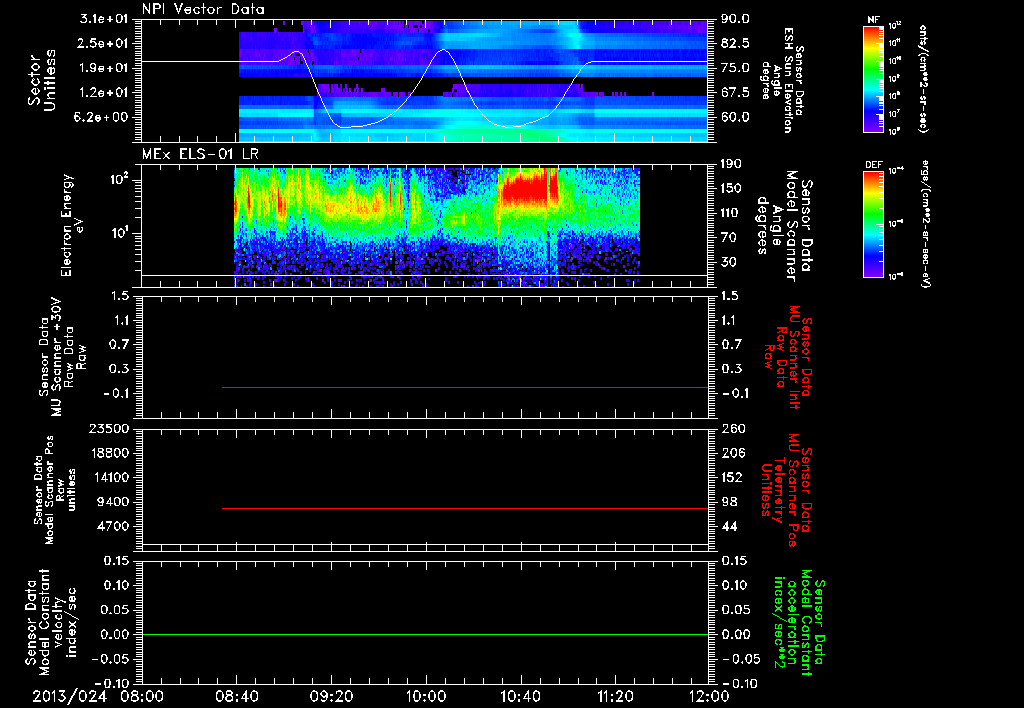This screenshot has height=708, width=1024.
Task: Click the 12:00 time axis label
Action: tap(709, 696)
